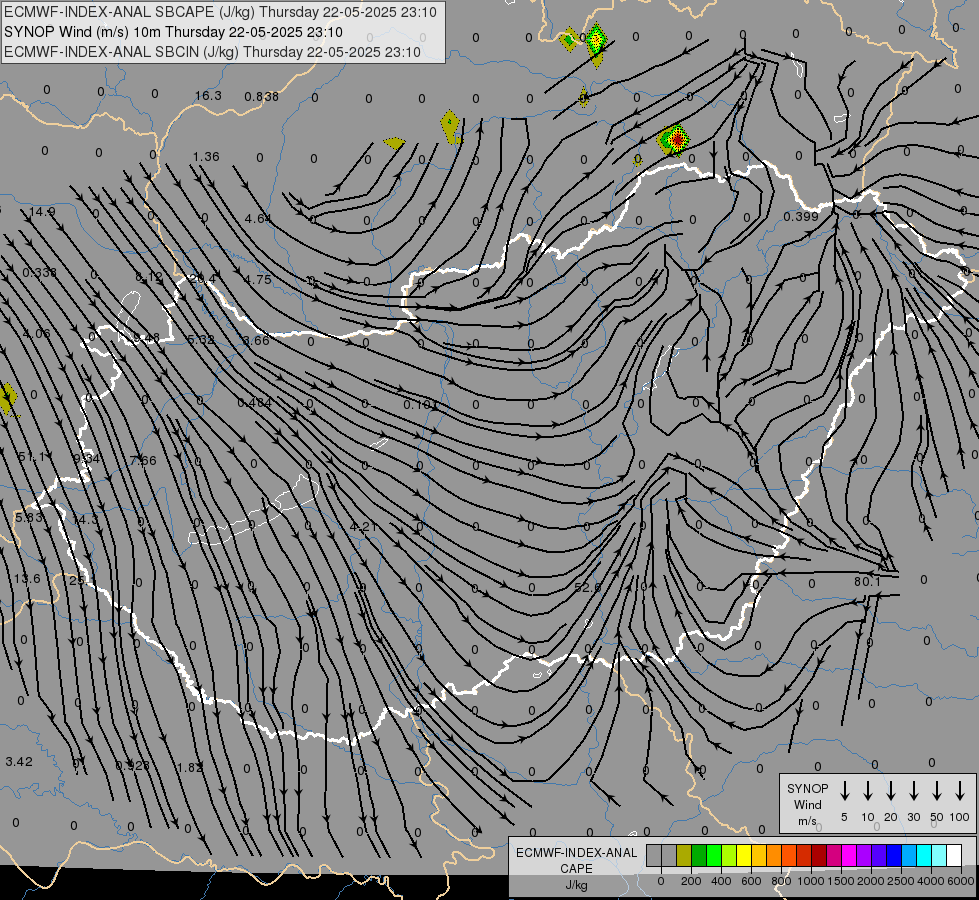Click the 6000 tick label in CAPE legend
The width and height of the screenshot is (979, 900).
pos(960,881)
